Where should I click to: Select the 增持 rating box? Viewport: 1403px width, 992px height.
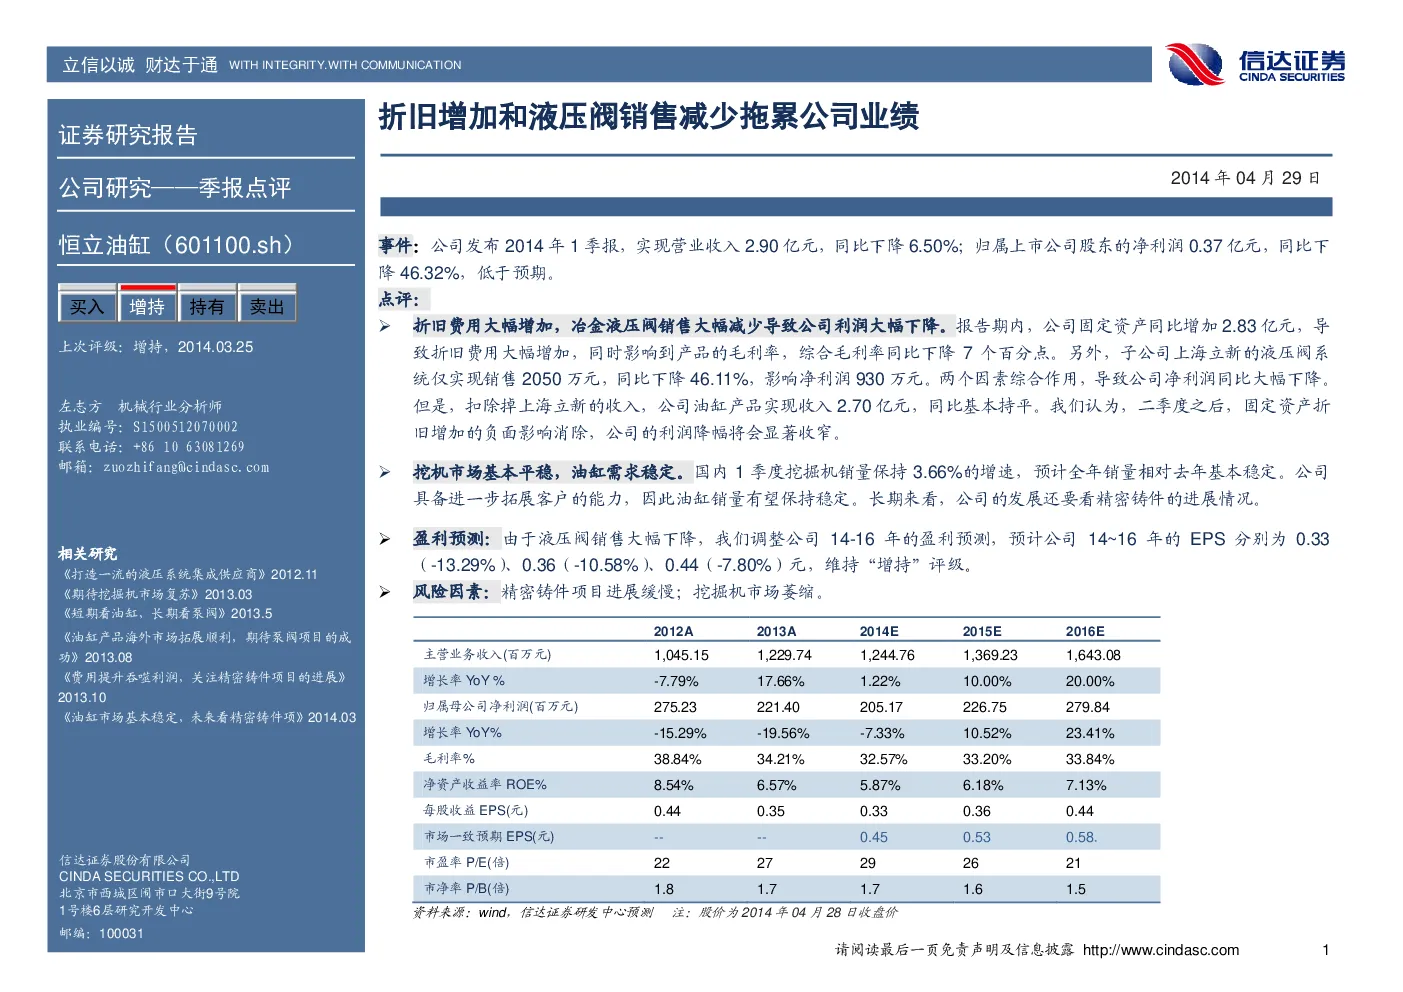click(x=147, y=307)
